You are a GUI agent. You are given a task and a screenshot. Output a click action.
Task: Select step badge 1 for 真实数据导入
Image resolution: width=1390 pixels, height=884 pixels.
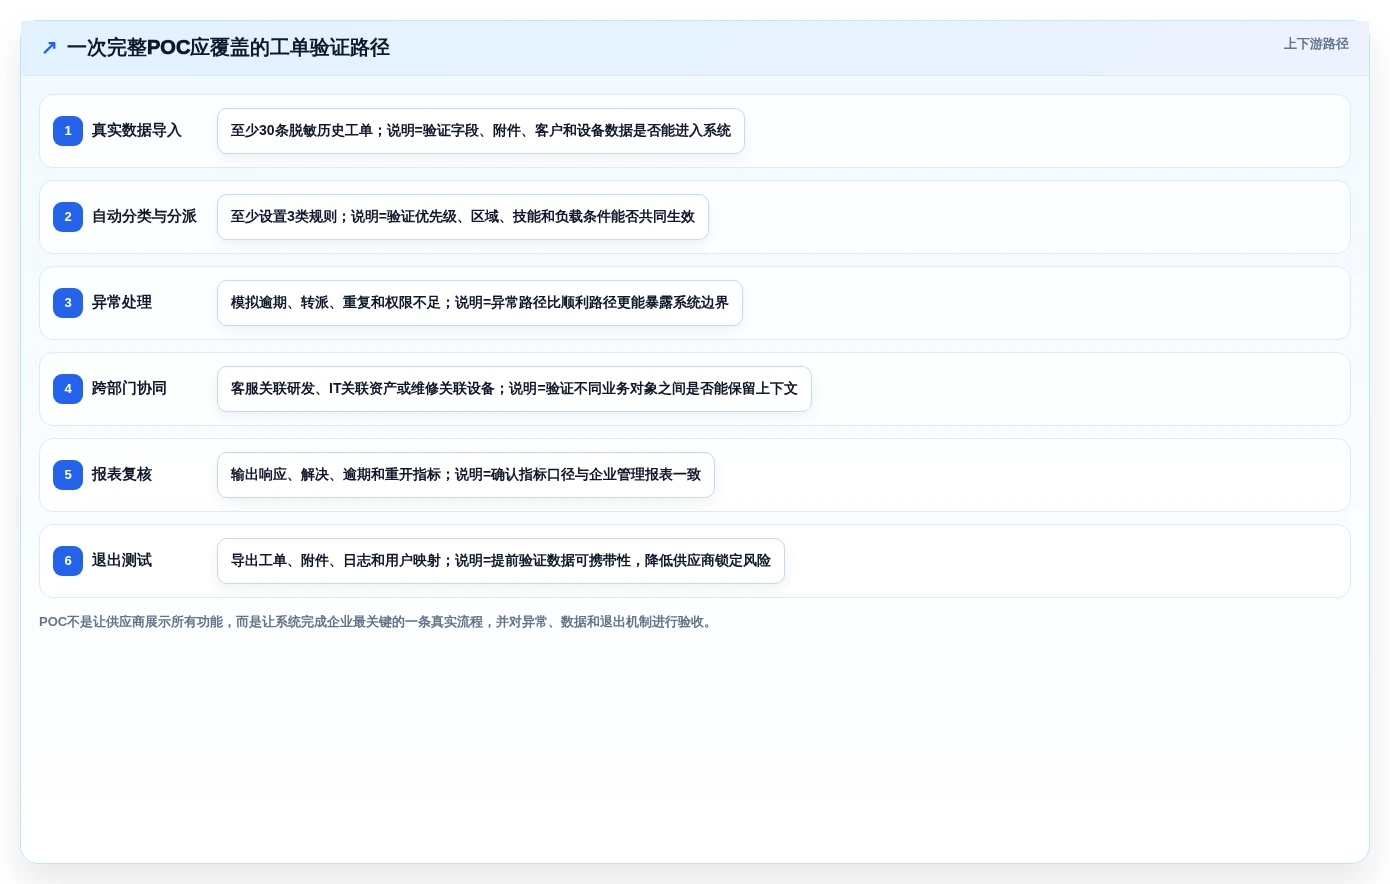68,131
